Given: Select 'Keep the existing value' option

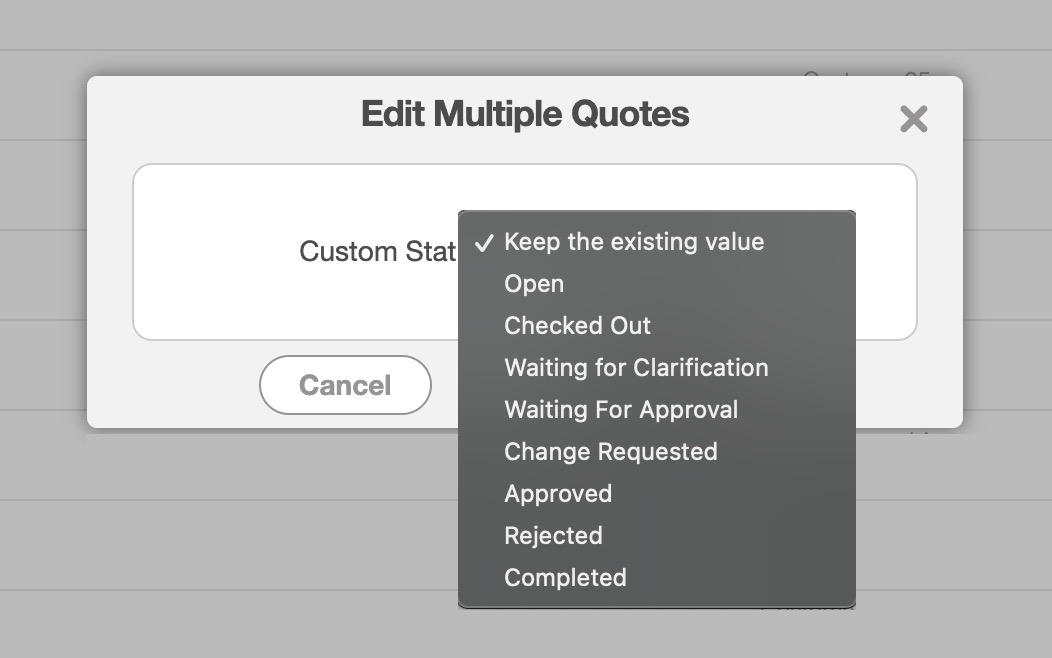Looking at the screenshot, I should click(x=633, y=242).
